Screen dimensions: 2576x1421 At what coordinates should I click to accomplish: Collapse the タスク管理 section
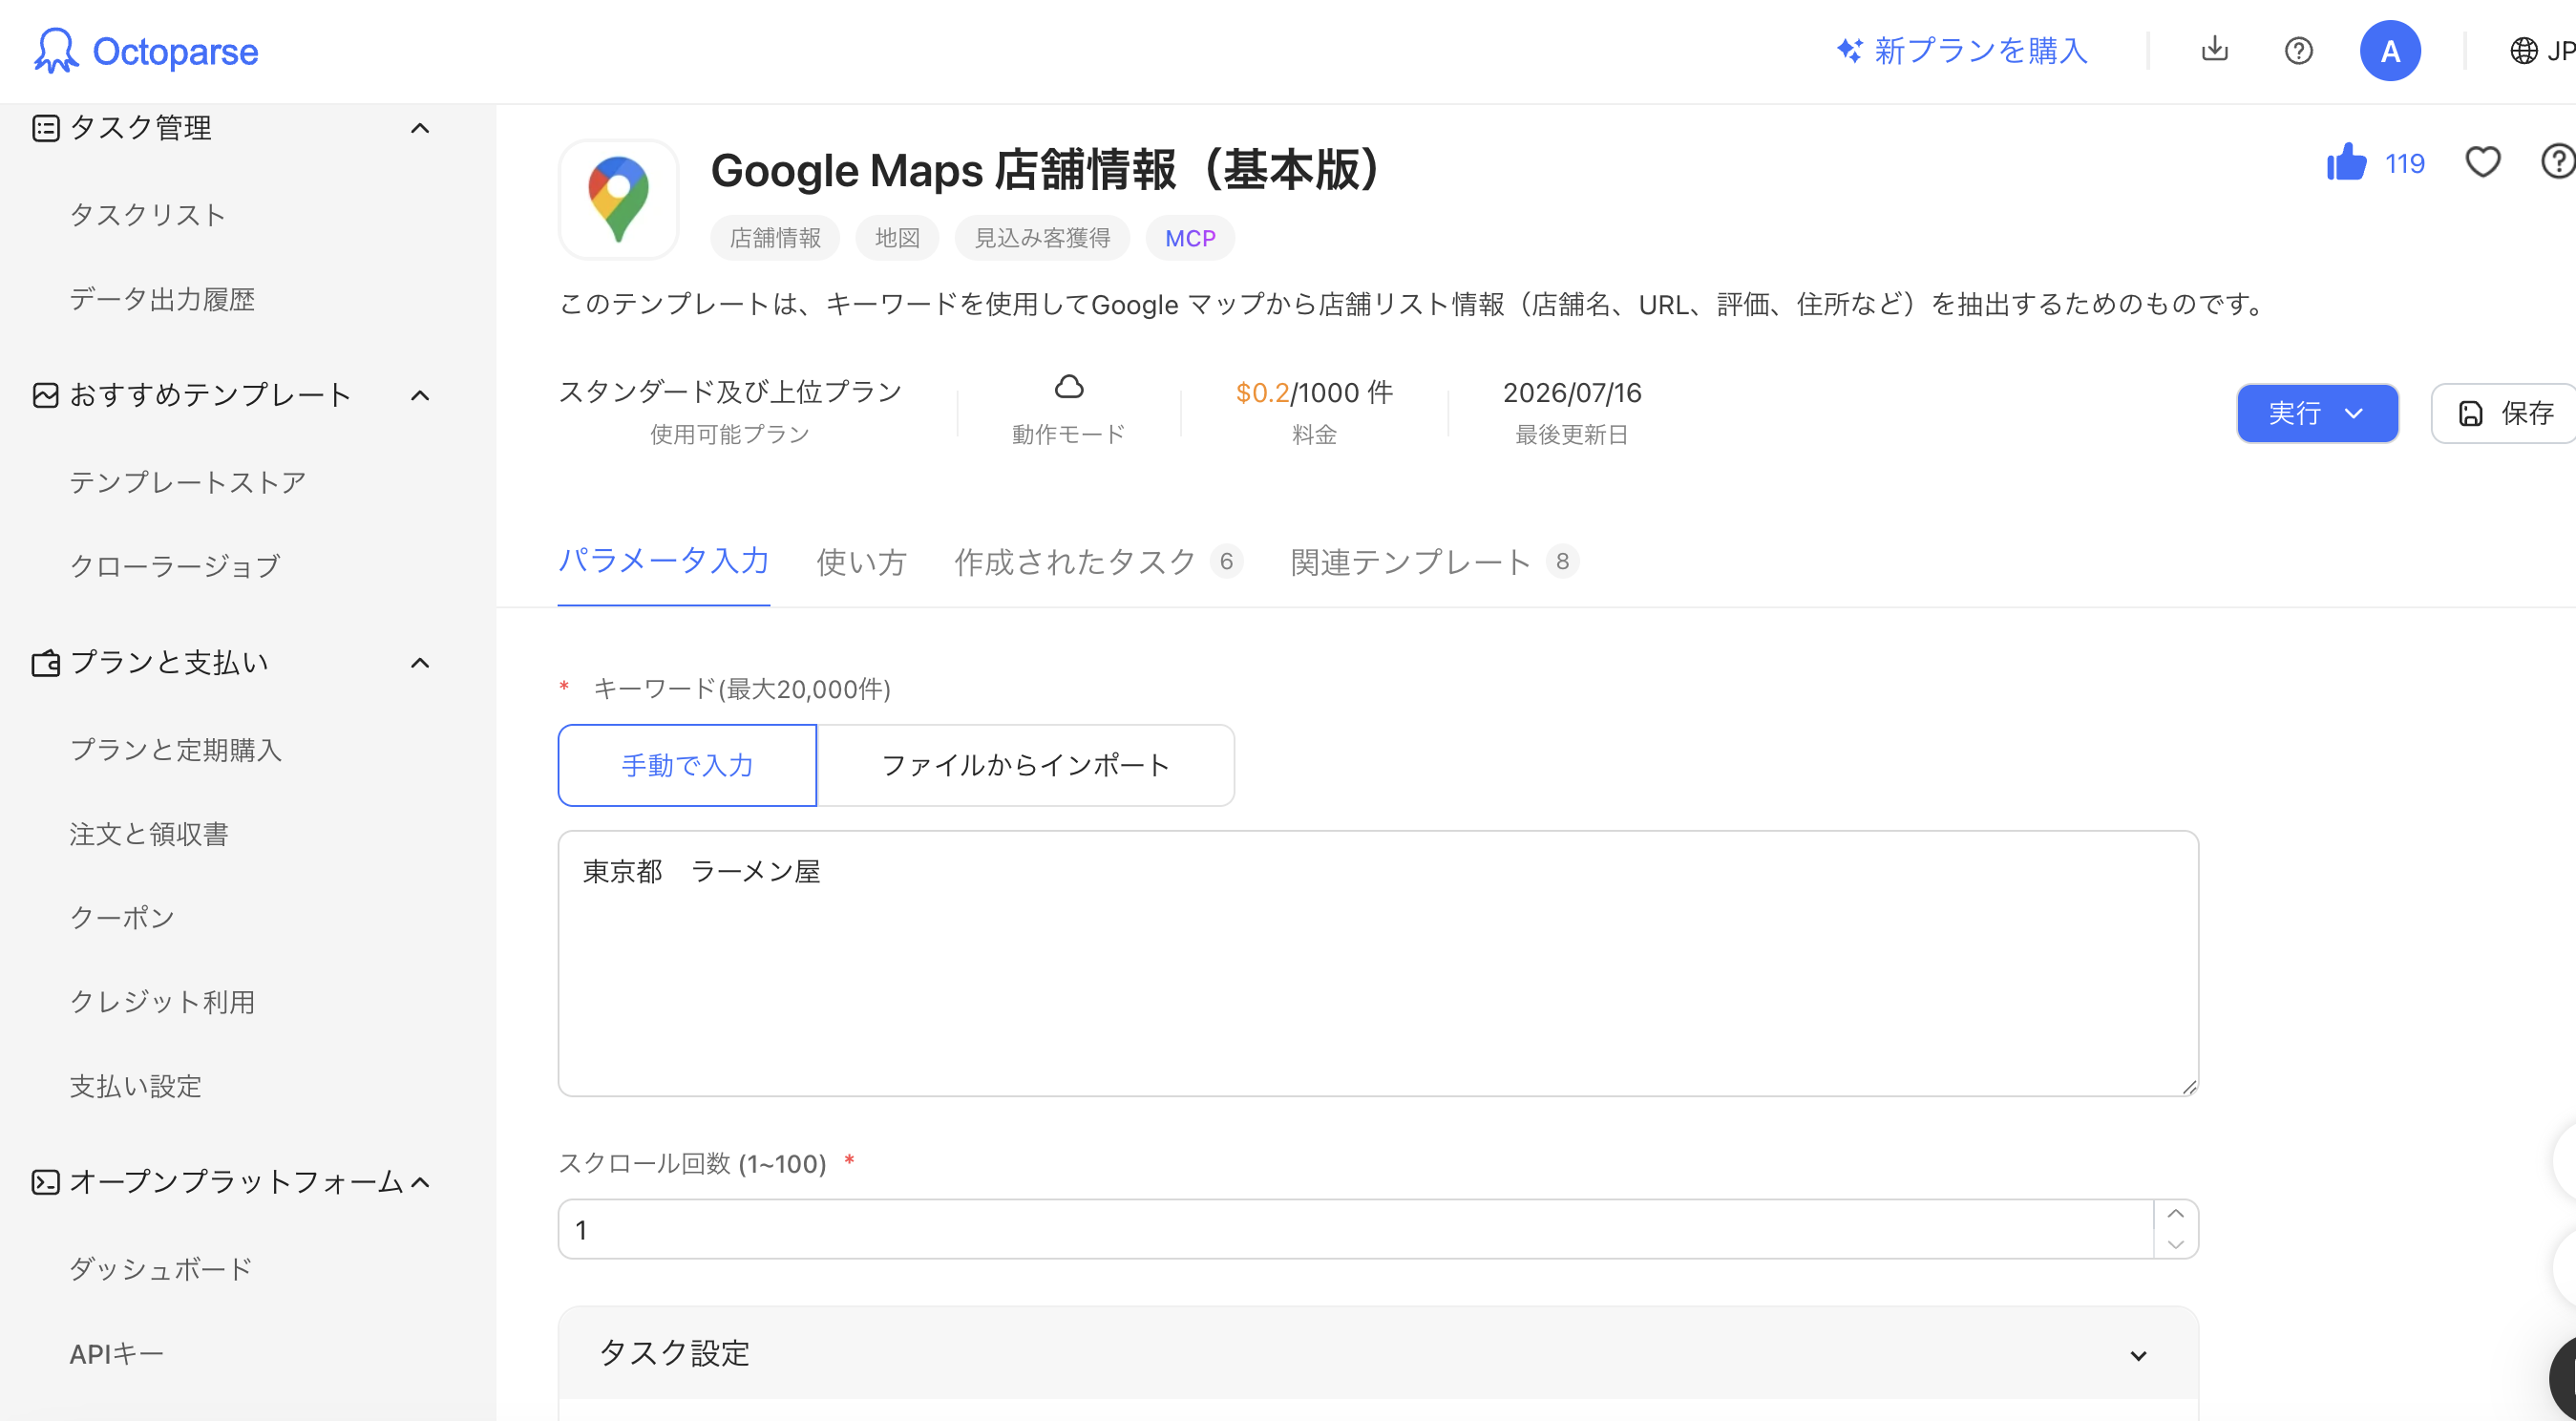coord(420,128)
